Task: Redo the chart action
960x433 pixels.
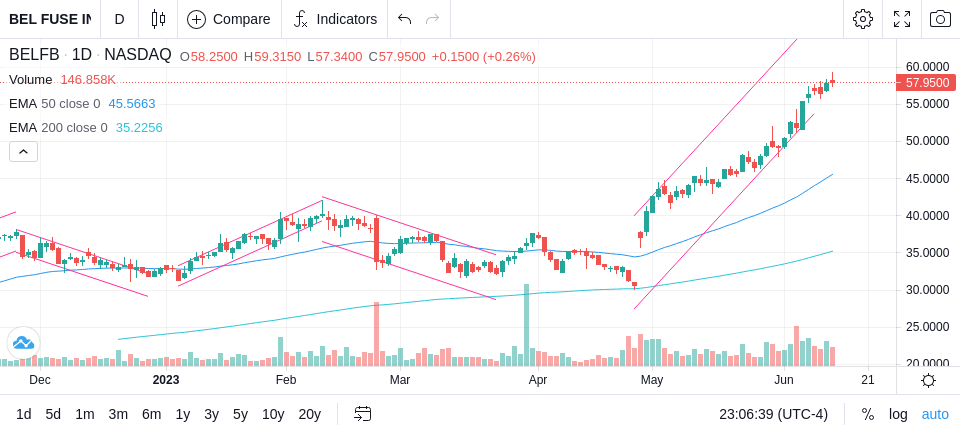Action: tap(432, 19)
